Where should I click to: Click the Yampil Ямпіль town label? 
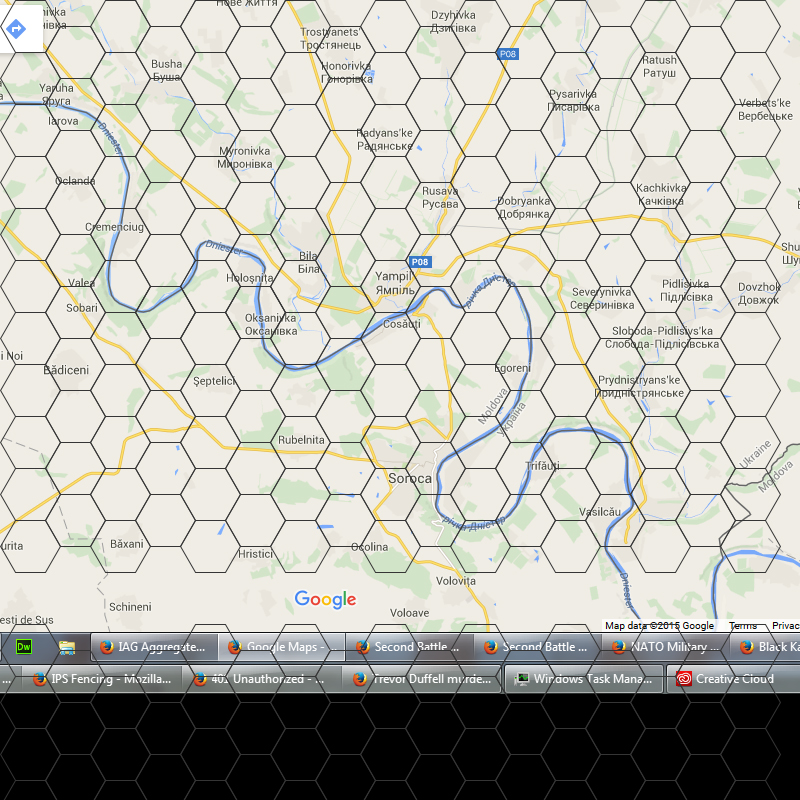click(395, 283)
